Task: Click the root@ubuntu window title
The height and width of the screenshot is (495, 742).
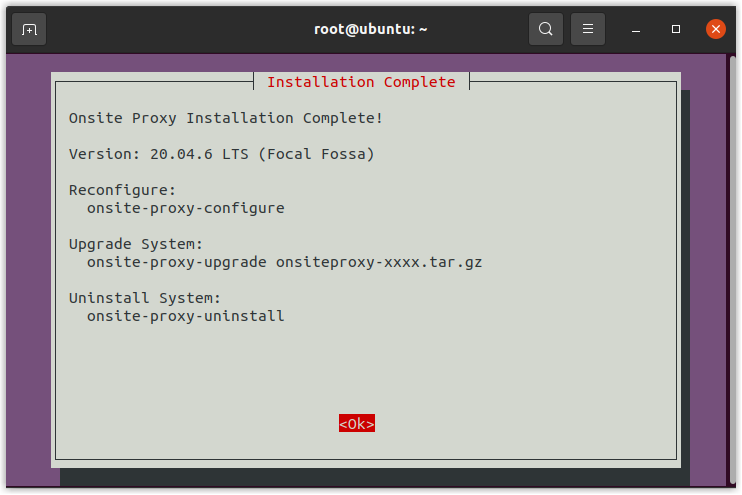Action: pos(370,29)
